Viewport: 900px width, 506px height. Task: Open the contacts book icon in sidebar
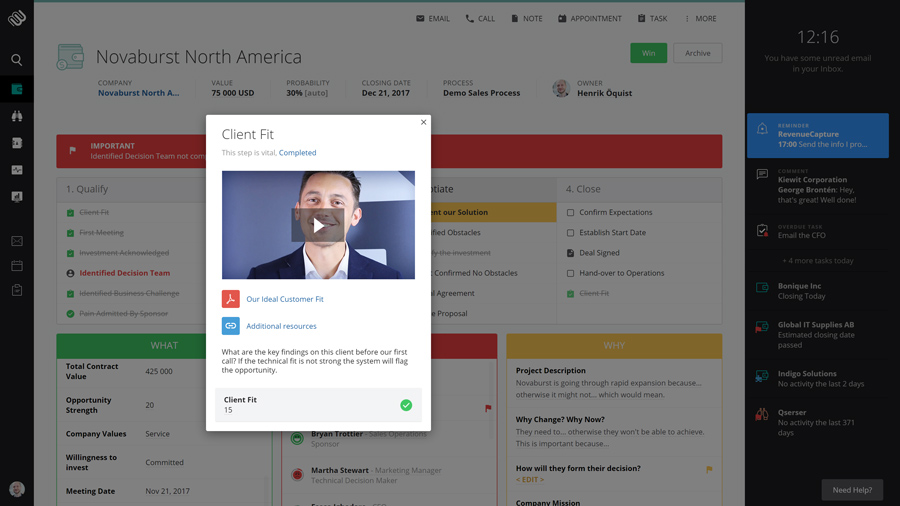click(17, 143)
